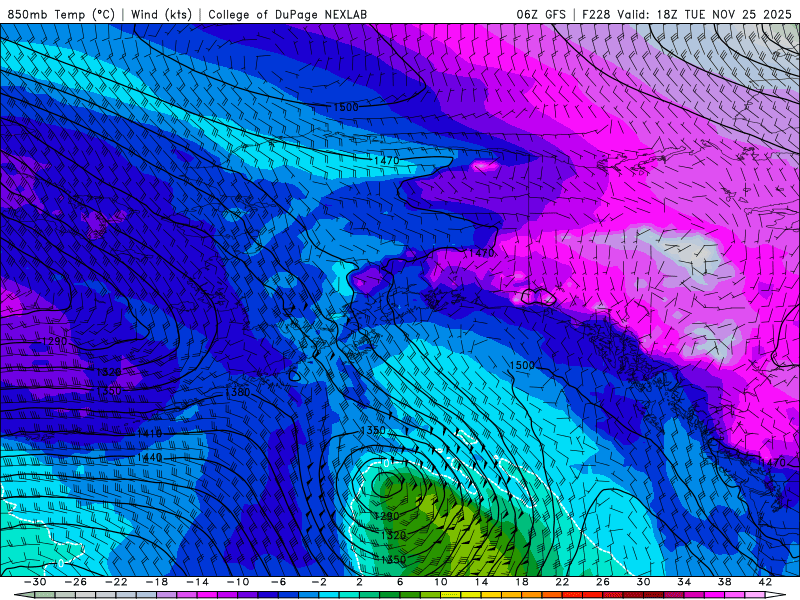
Task: Click the 26 tick label on the color bar
Action: pyautogui.click(x=603, y=582)
